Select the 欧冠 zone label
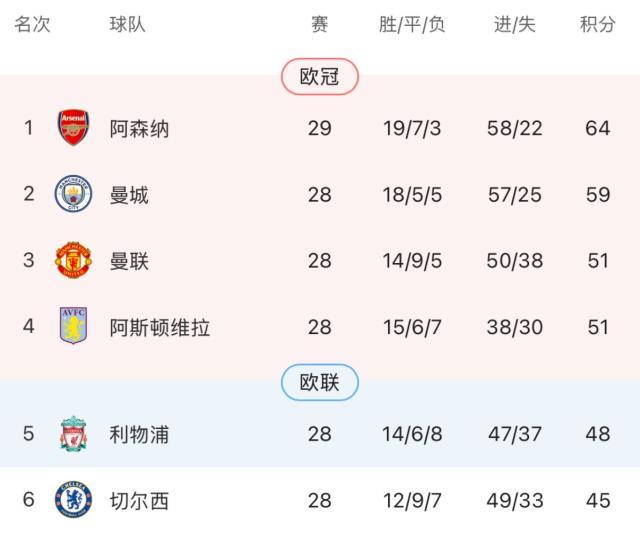The height and width of the screenshot is (534, 640). click(x=319, y=77)
